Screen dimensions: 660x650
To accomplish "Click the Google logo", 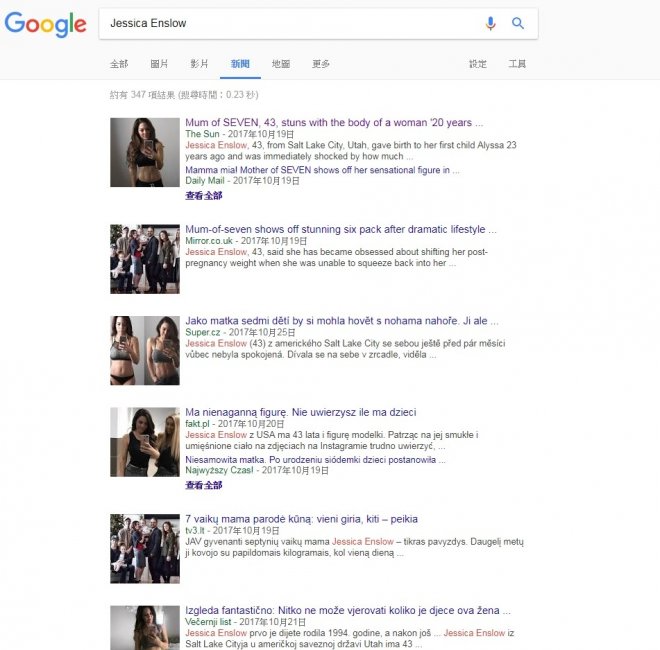I will pos(45,23).
